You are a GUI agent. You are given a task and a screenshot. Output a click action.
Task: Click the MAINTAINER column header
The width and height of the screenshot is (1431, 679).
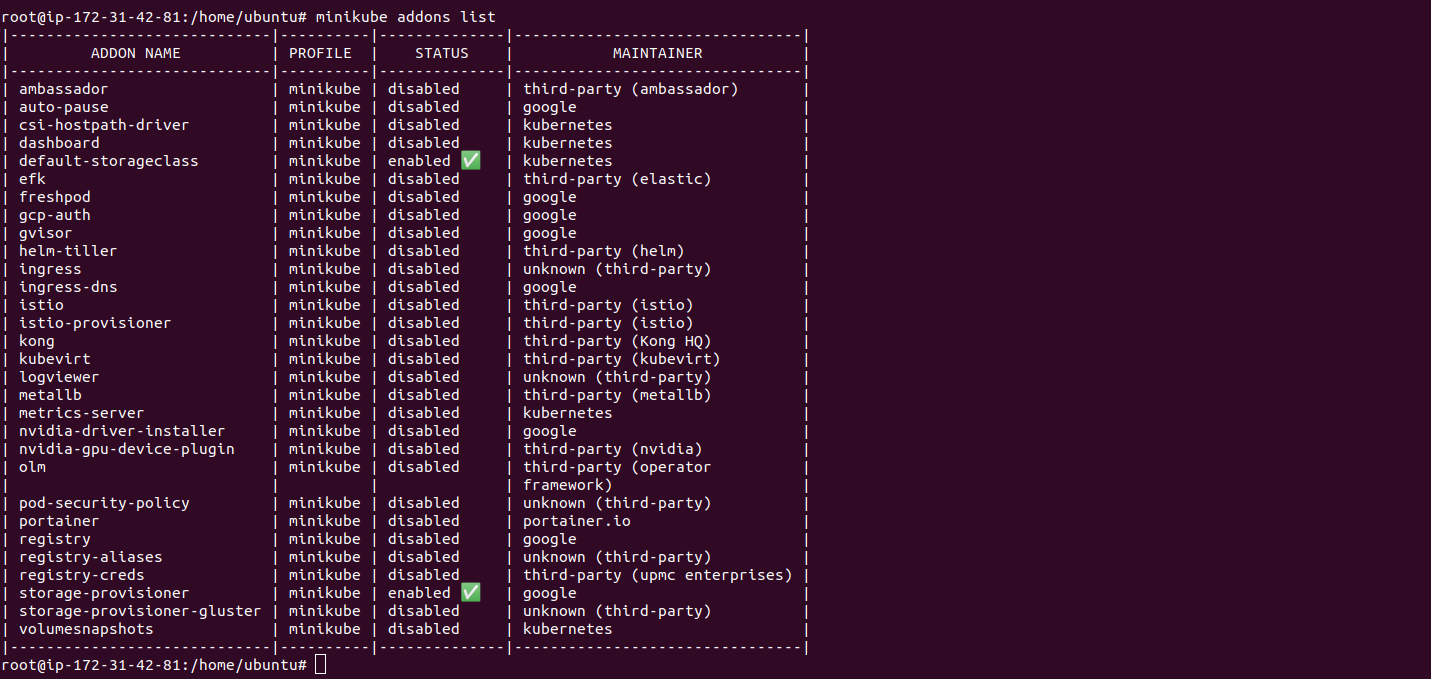(x=657, y=53)
